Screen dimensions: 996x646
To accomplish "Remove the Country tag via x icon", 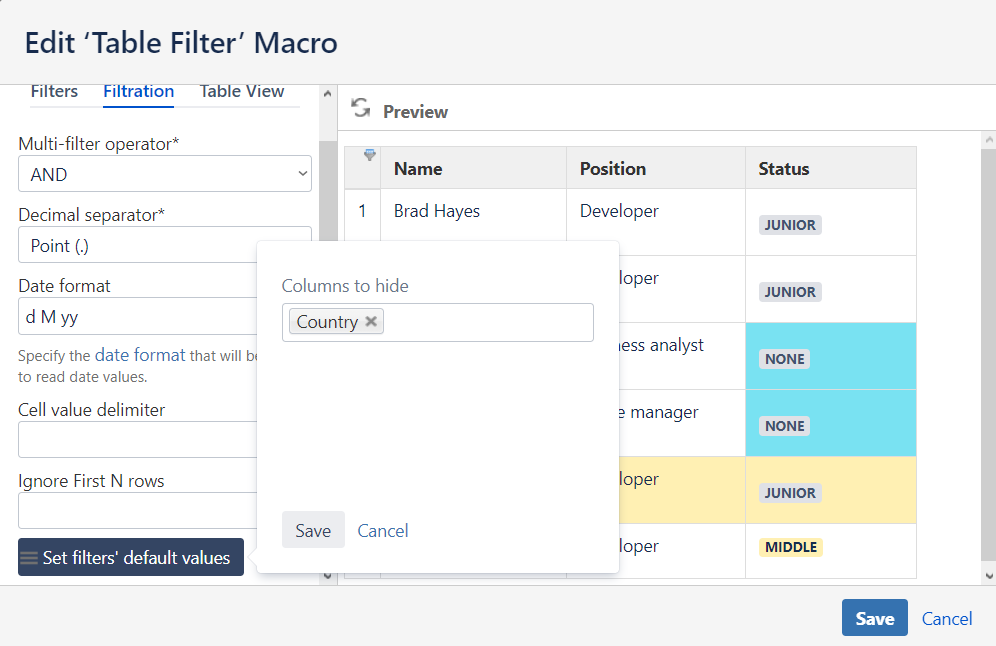I will coord(371,321).
